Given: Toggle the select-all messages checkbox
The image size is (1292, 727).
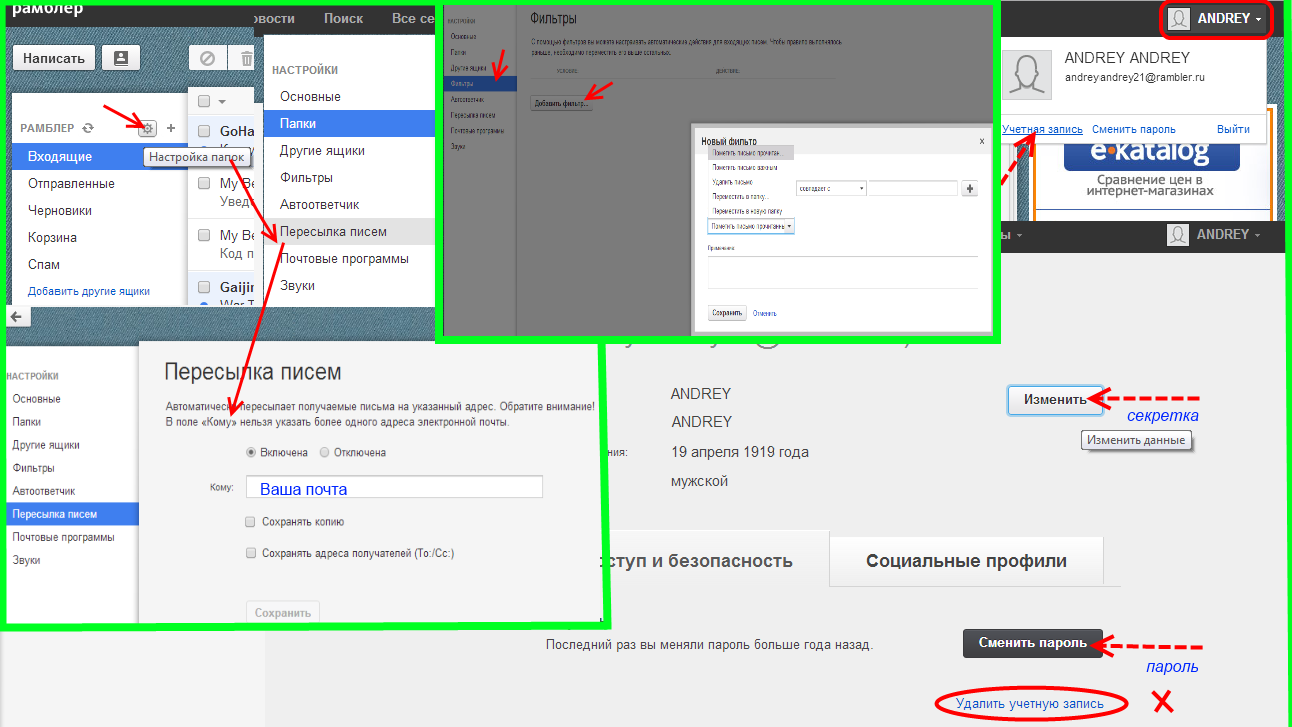Looking at the screenshot, I should coord(204,101).
